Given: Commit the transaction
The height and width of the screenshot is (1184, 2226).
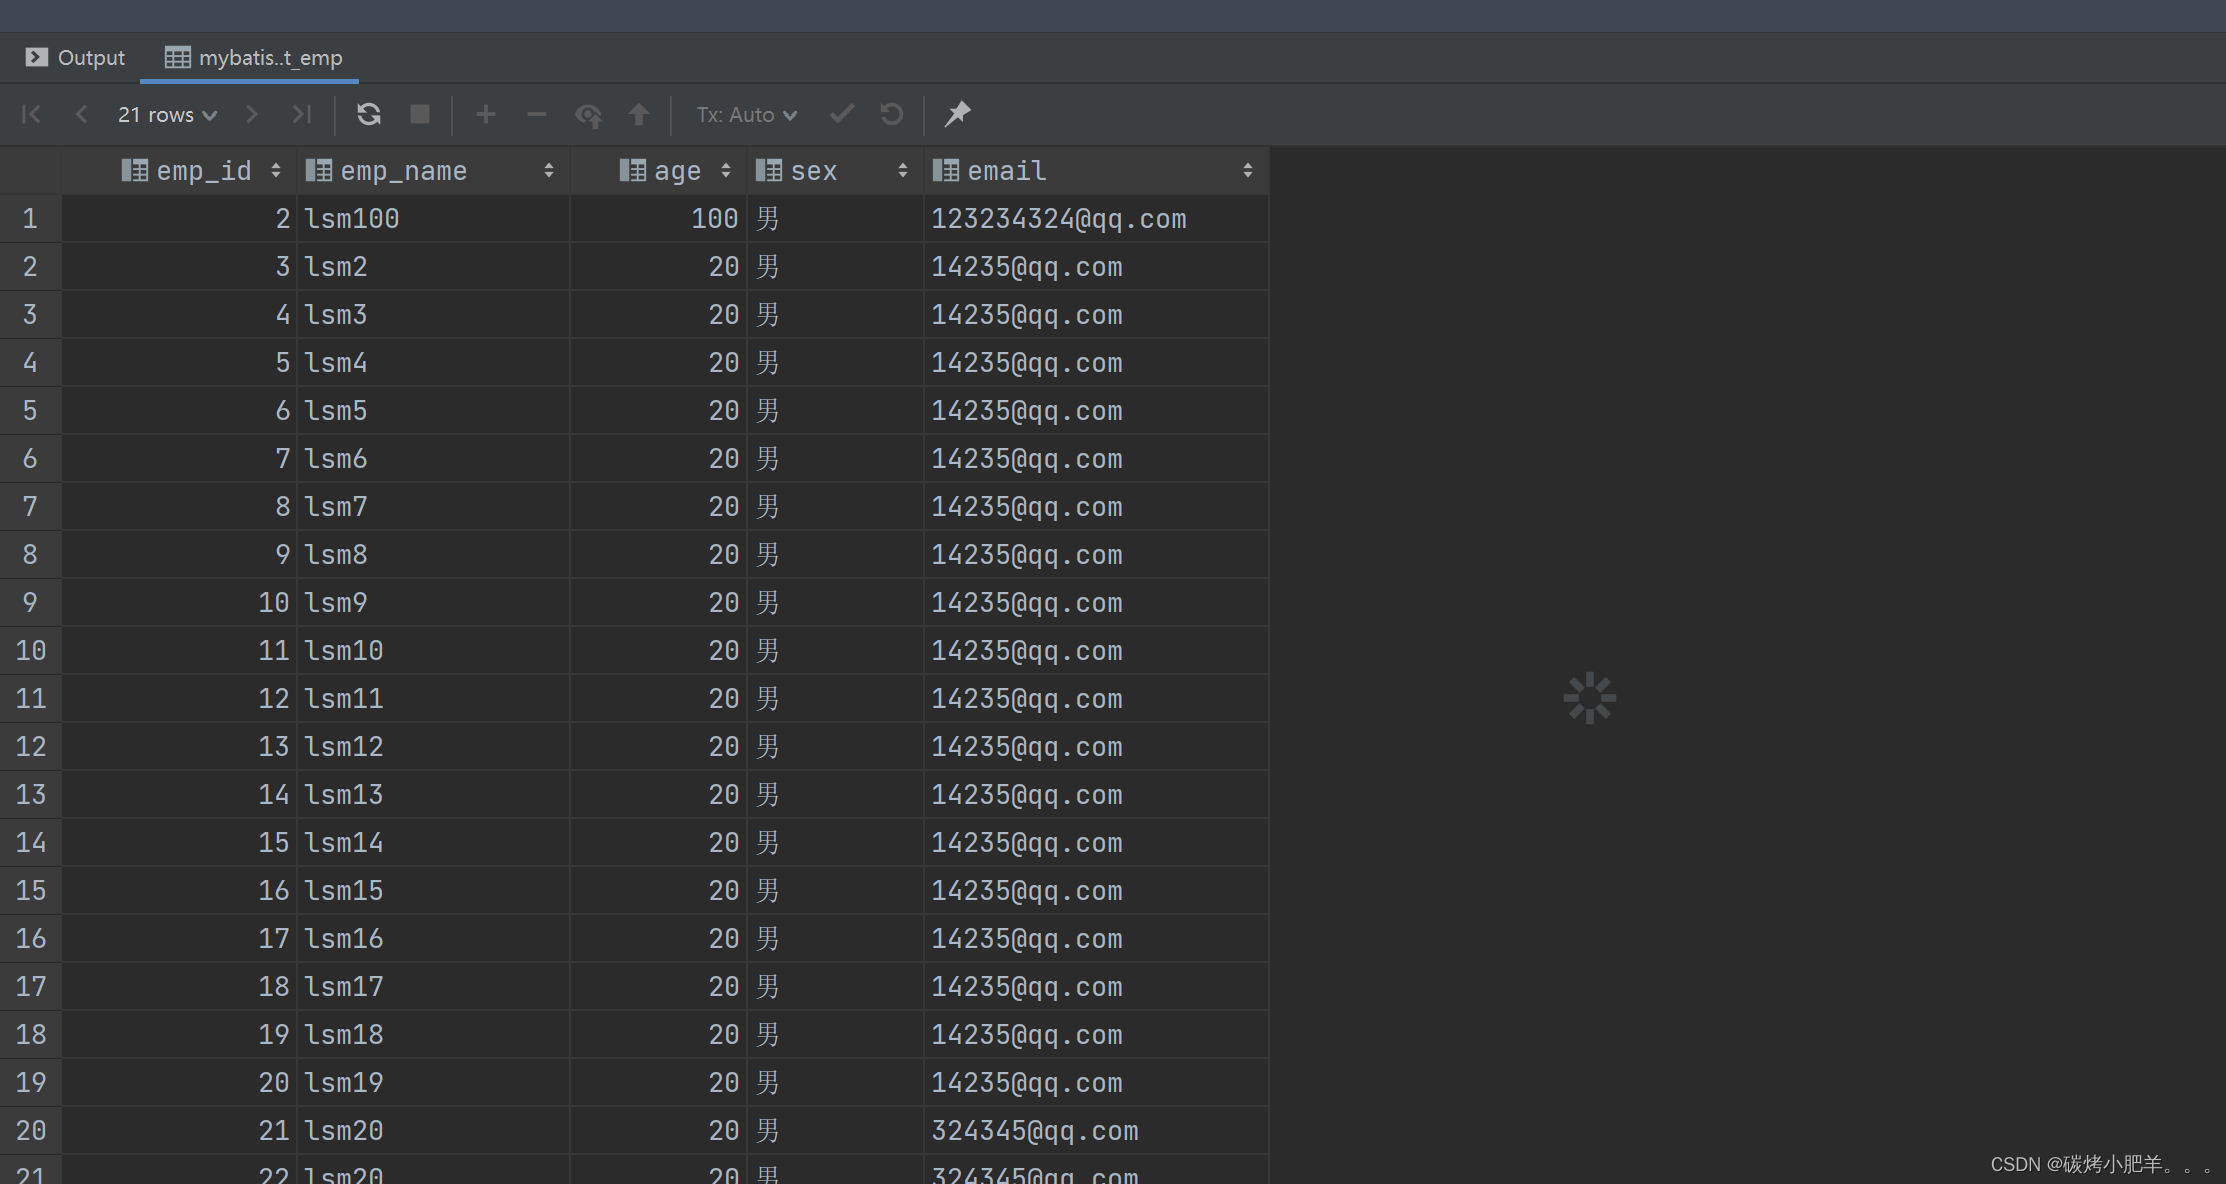Looking at the screenshot, I should coord(842,114).
